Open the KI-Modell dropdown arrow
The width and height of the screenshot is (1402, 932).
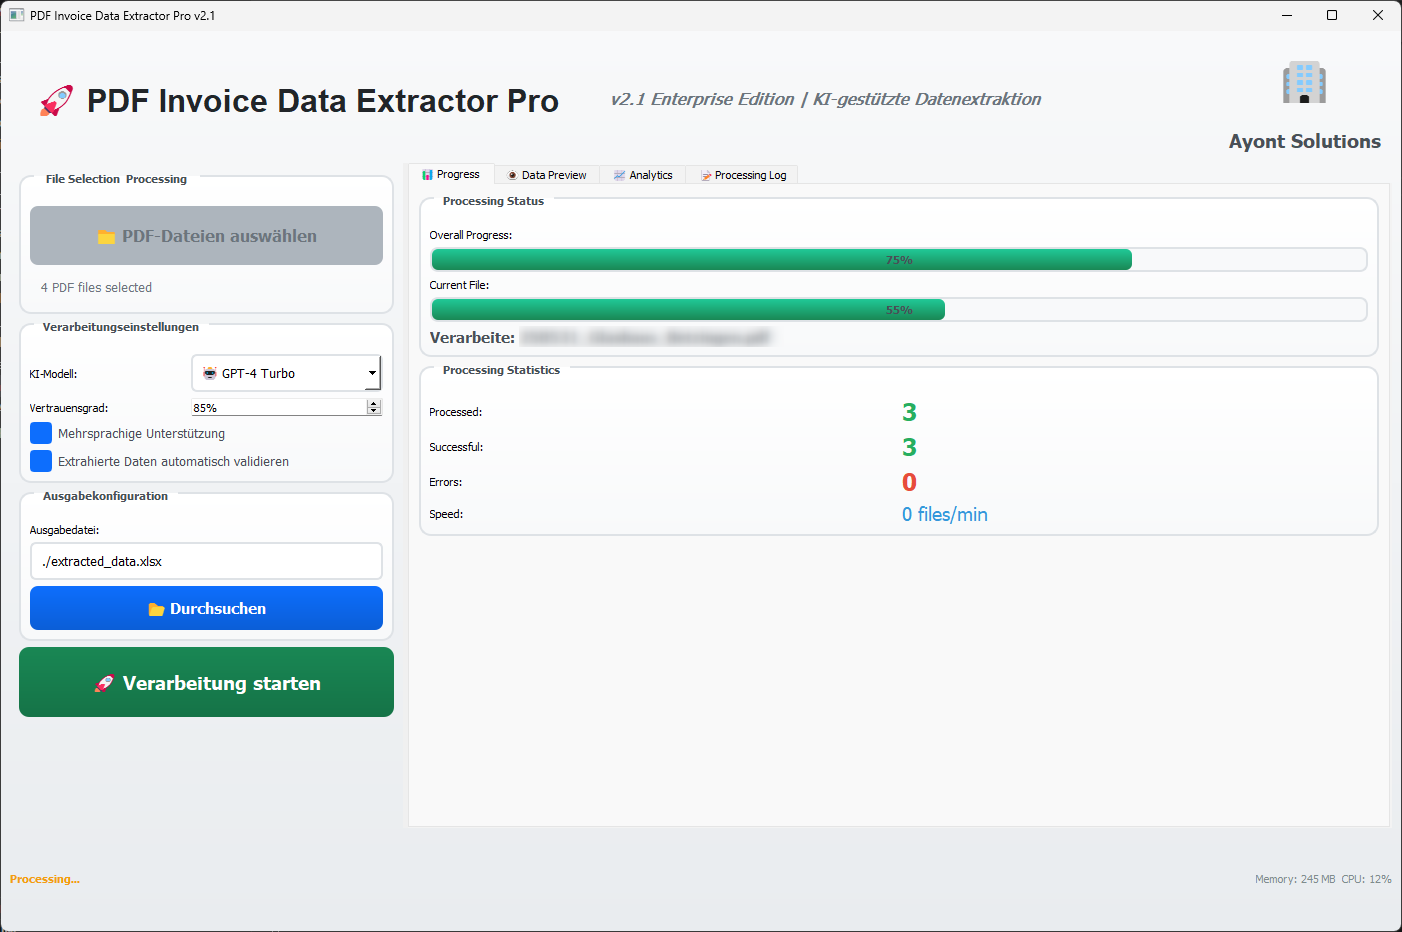tap(372, 373)
